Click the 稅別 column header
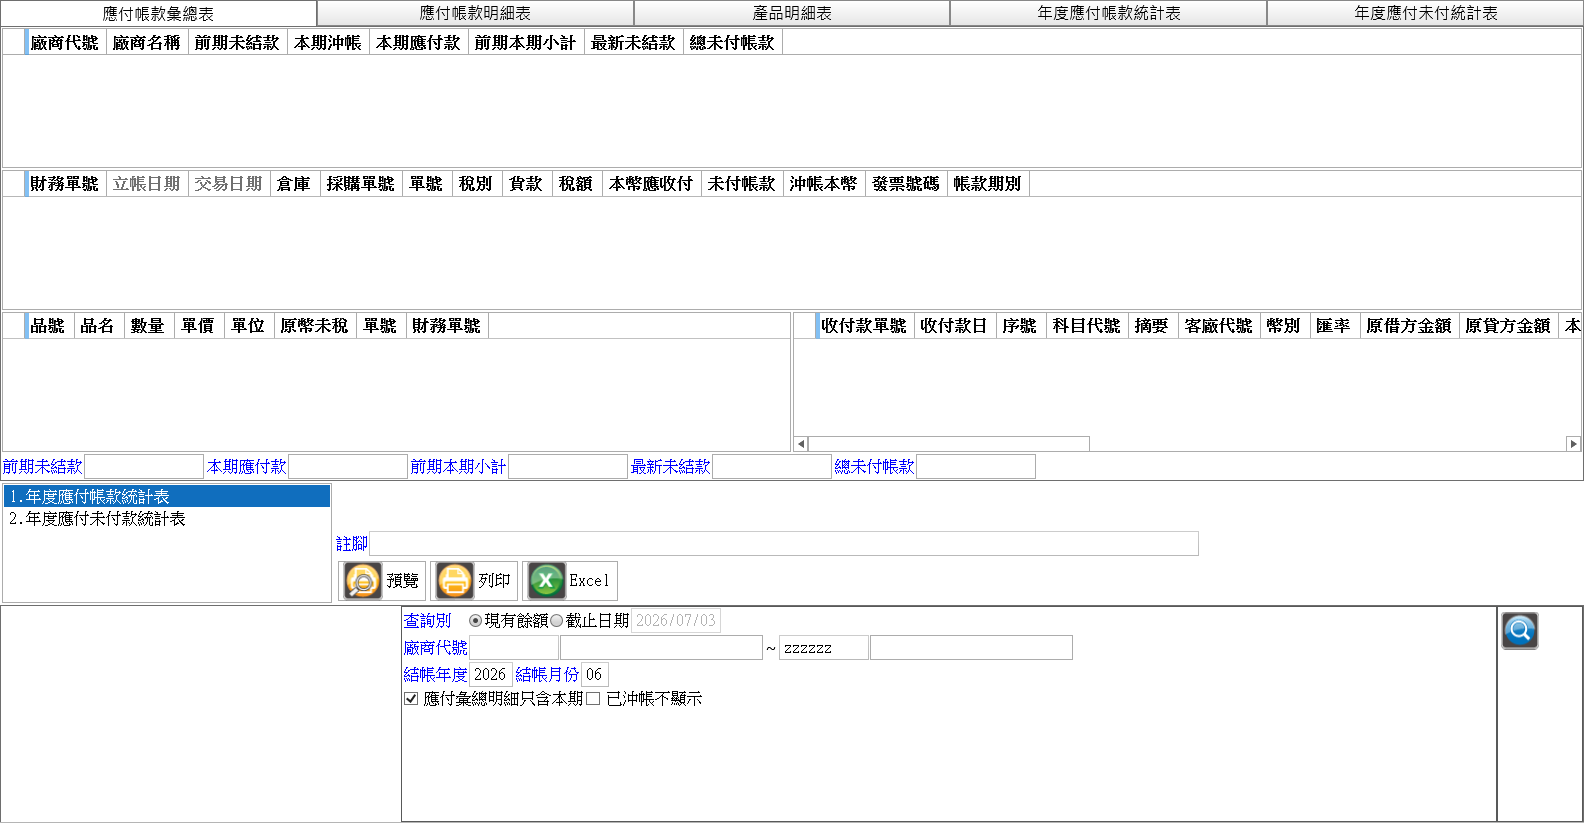 477,184
